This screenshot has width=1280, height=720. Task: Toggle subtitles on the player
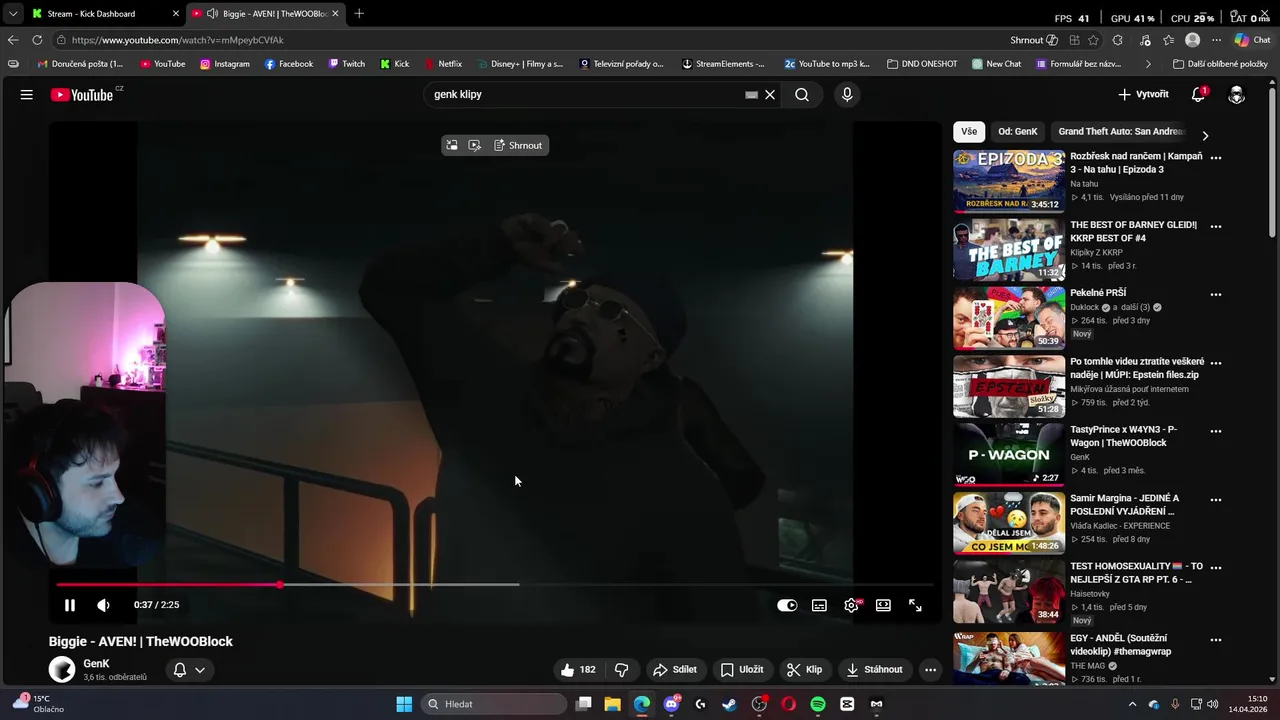pyautogui.click(x=819, y=605)
